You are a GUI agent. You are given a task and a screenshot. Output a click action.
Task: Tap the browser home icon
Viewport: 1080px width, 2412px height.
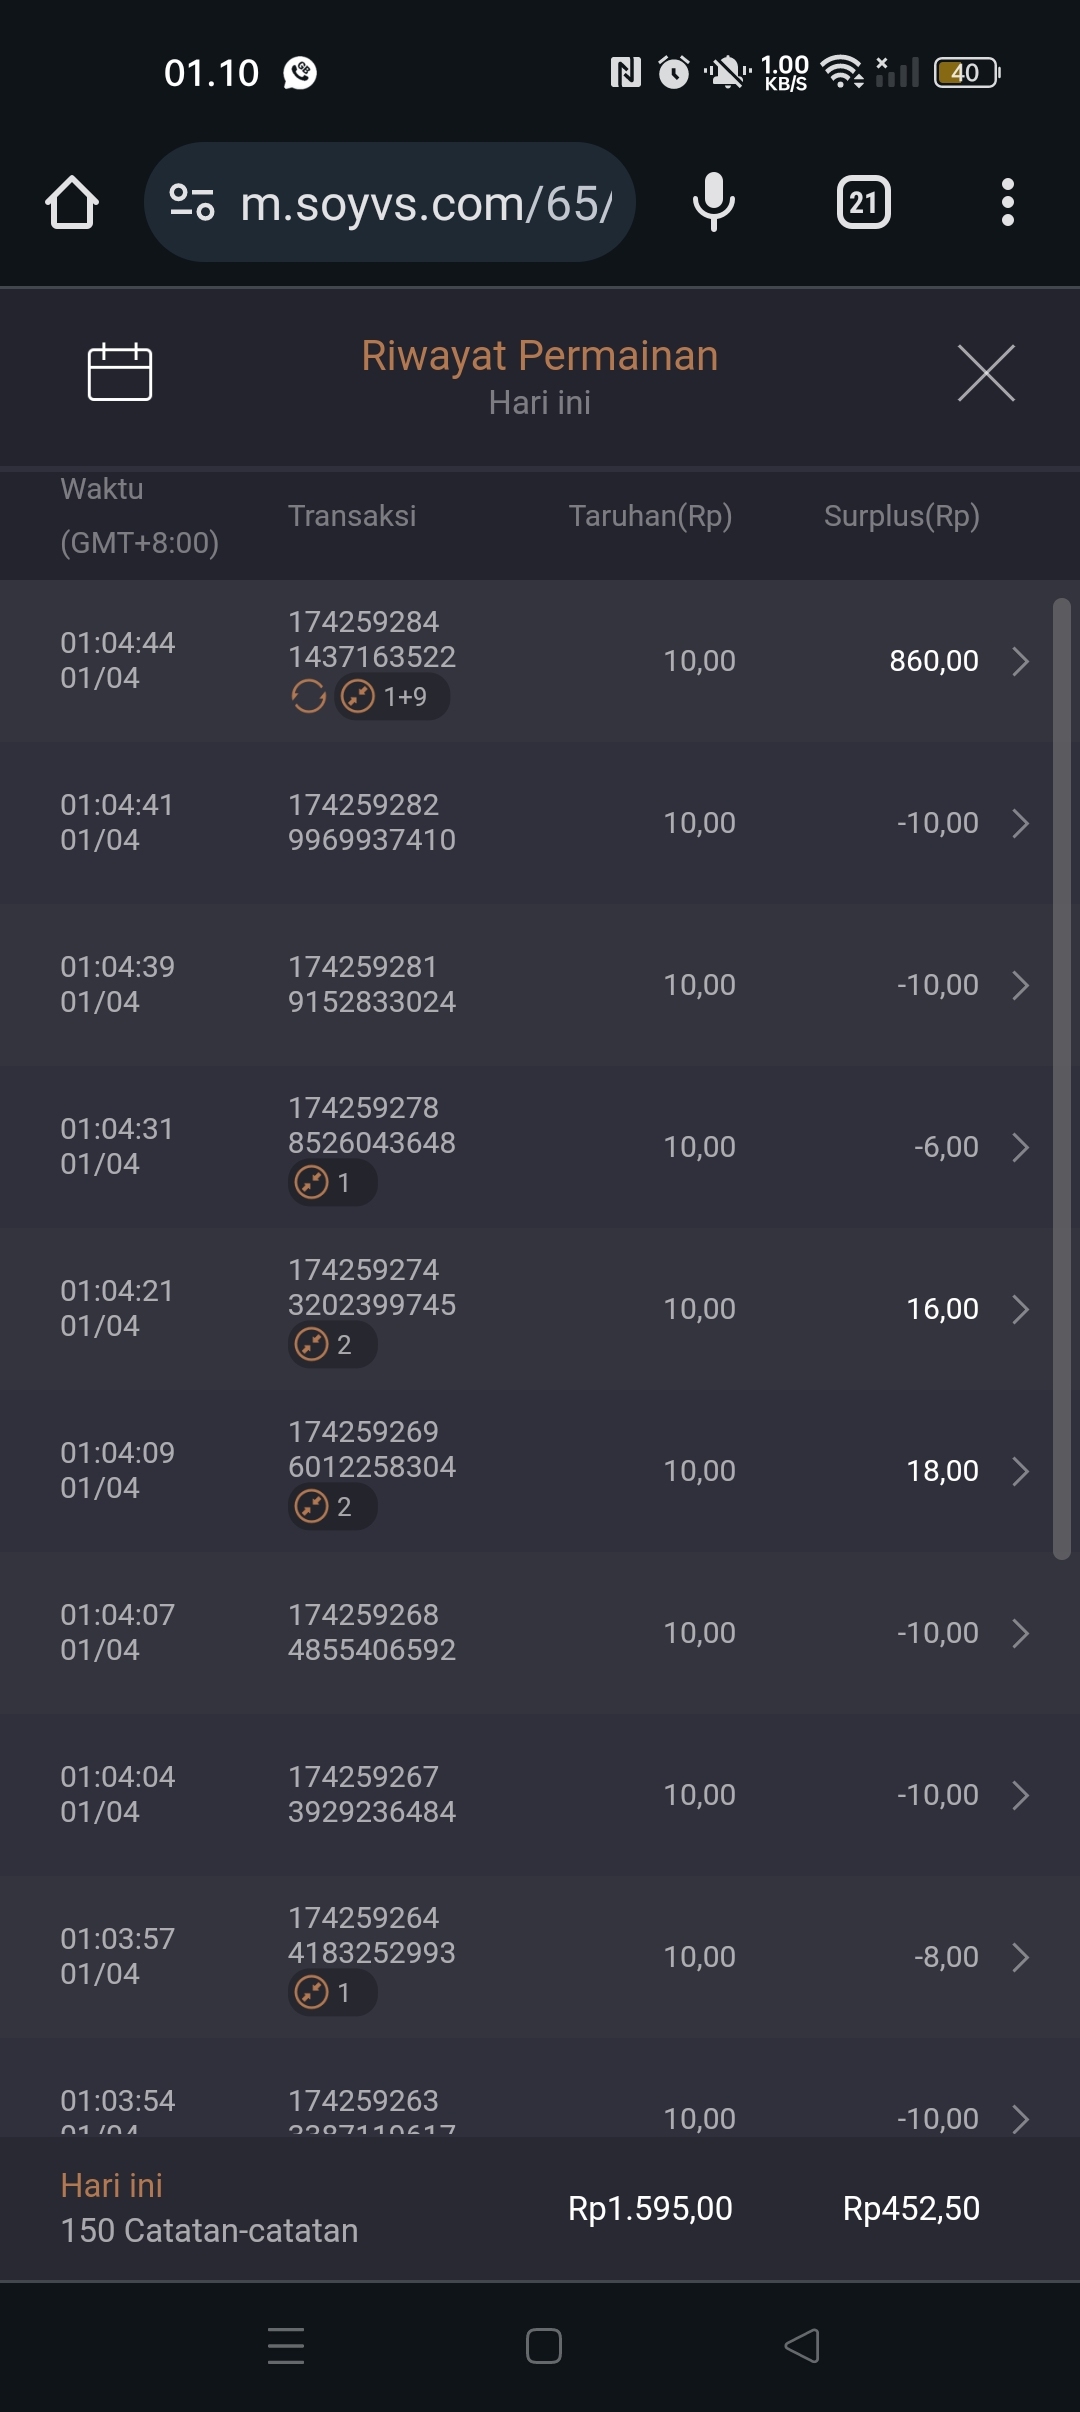coord(72,203)
